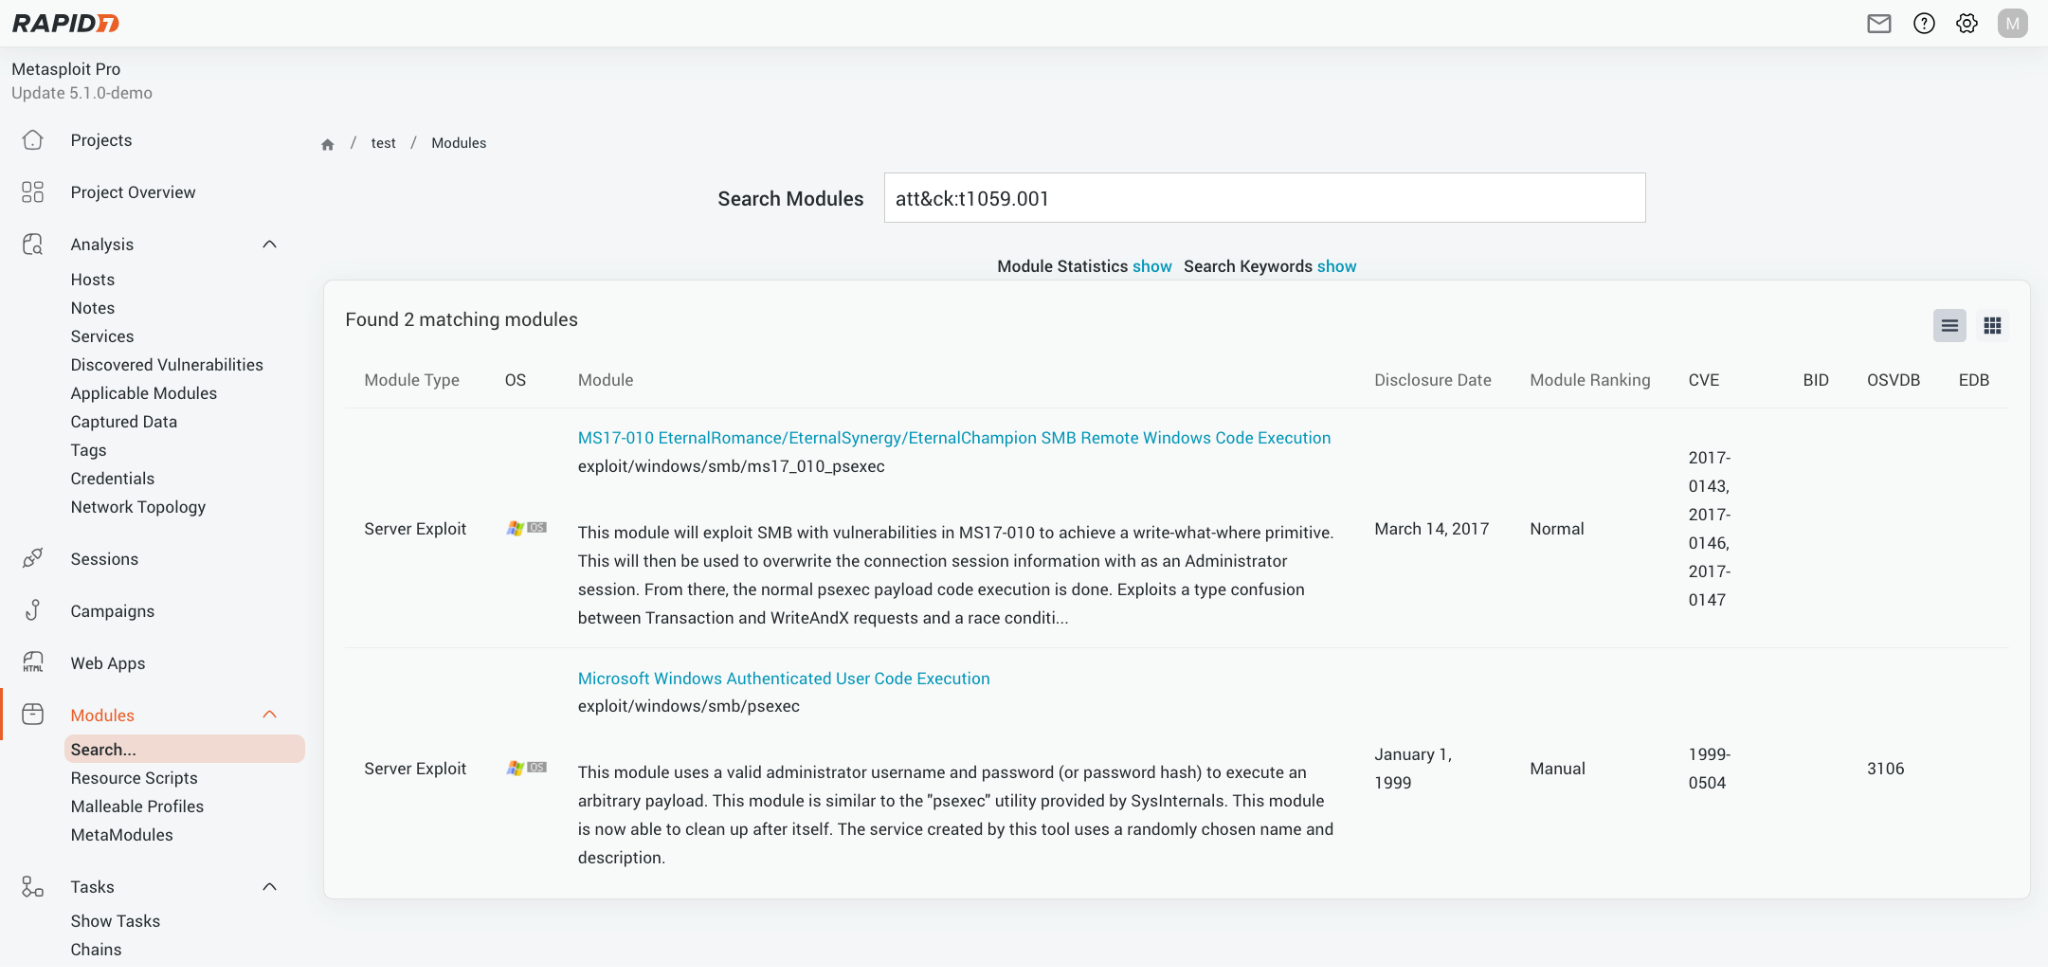Open Chains under Tasks

click(96, 950)
